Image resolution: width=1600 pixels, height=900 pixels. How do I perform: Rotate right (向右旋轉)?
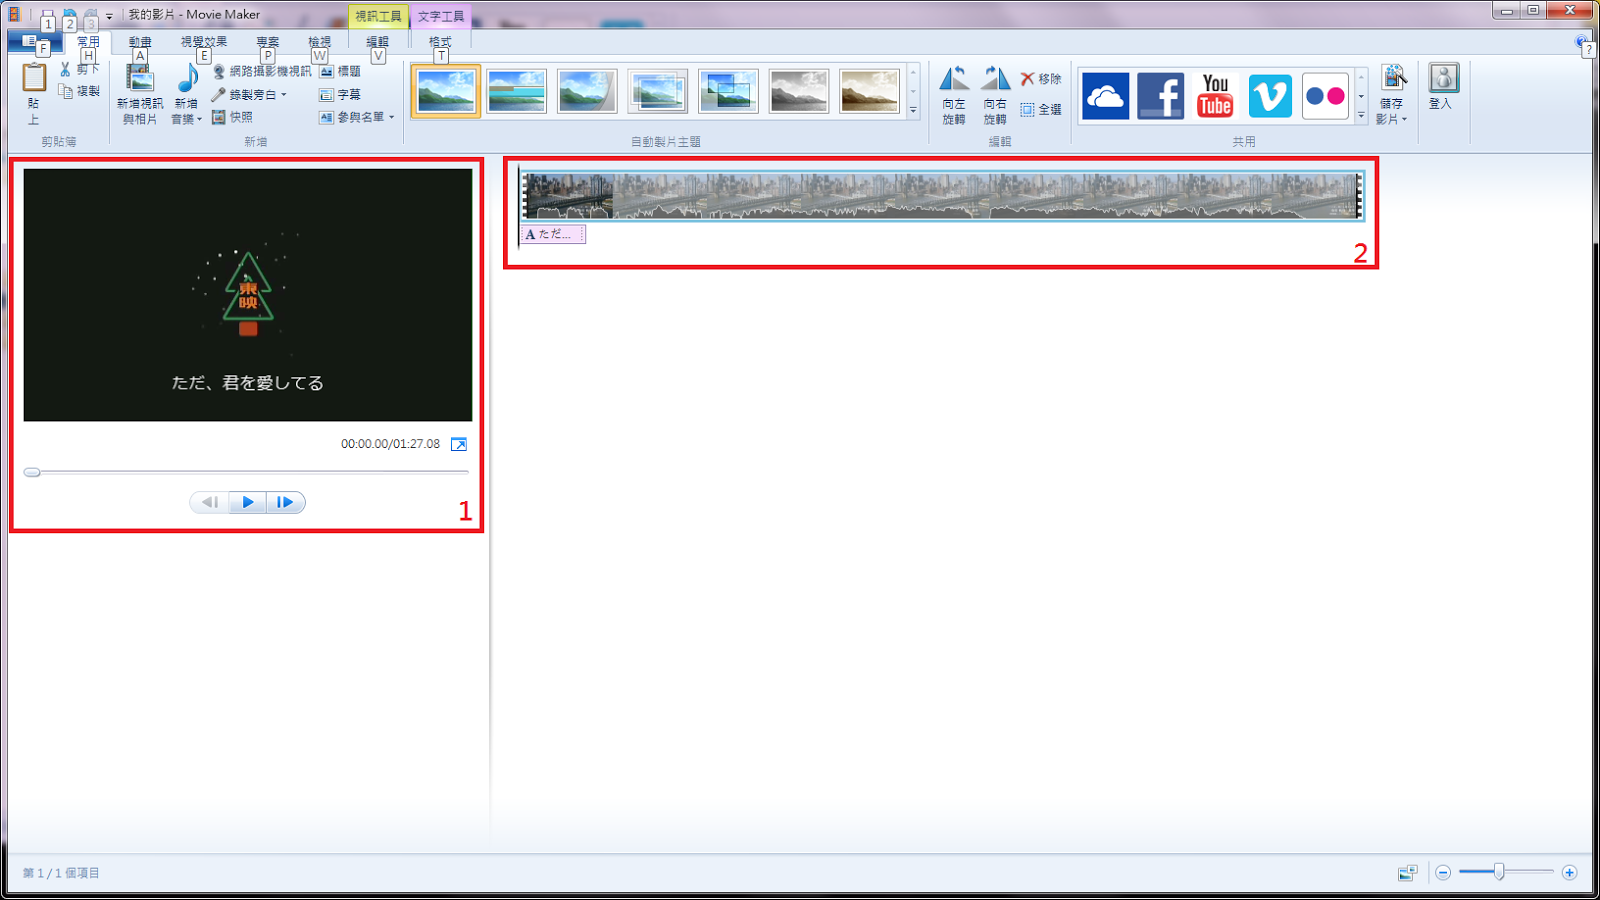coord(995,95)
